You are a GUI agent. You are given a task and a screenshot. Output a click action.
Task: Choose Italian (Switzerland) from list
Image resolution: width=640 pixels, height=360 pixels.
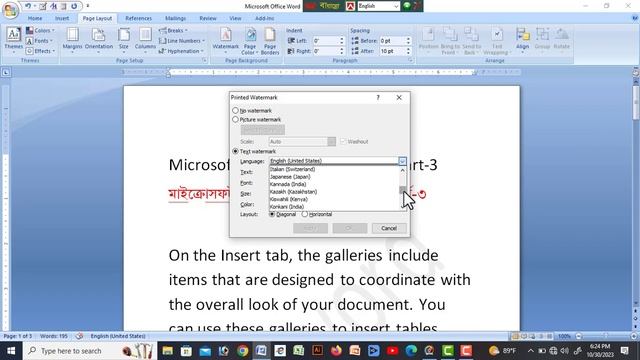coord(334,169)
